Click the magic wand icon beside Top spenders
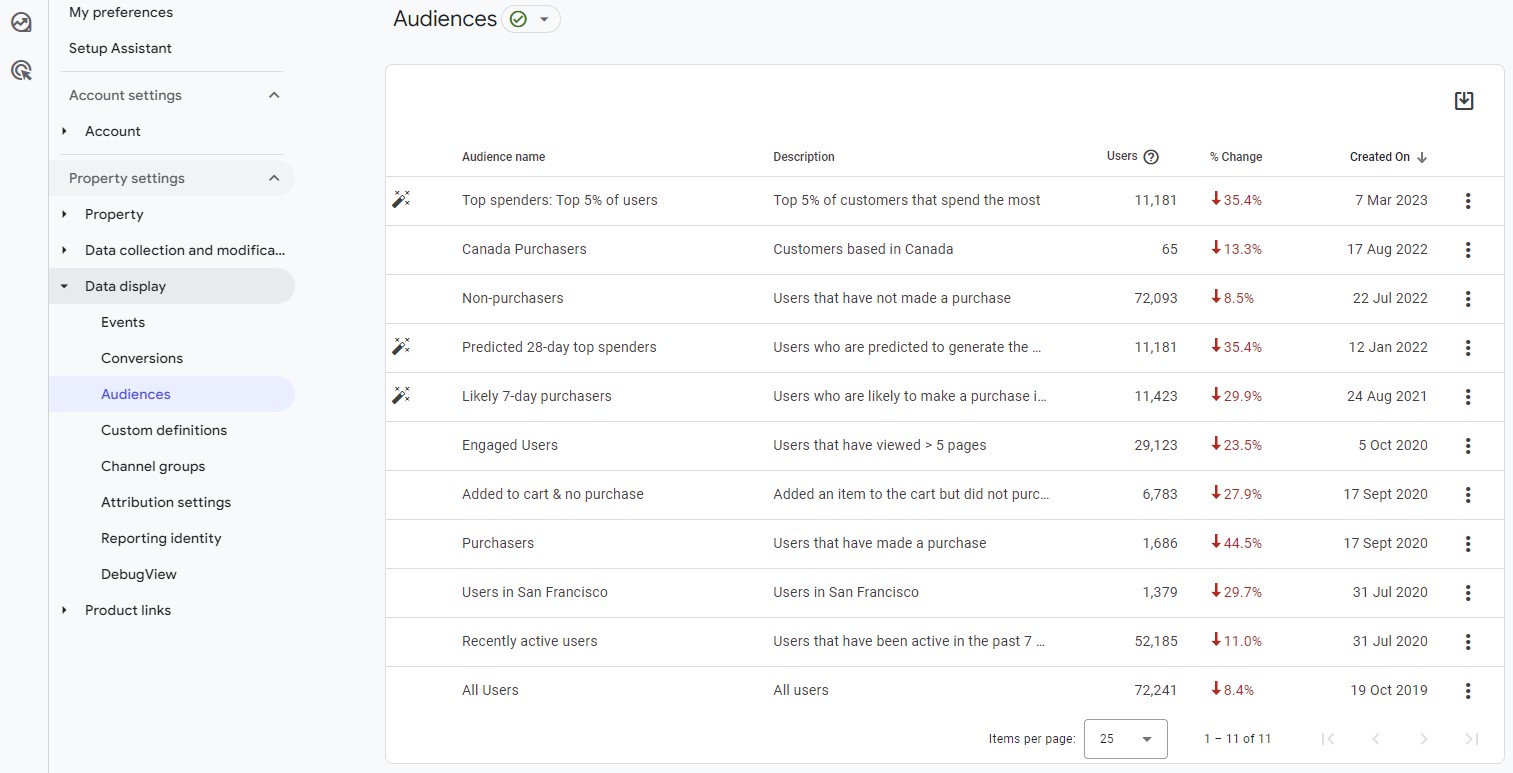Viewport: 1513px width, 773px height. 401,200
